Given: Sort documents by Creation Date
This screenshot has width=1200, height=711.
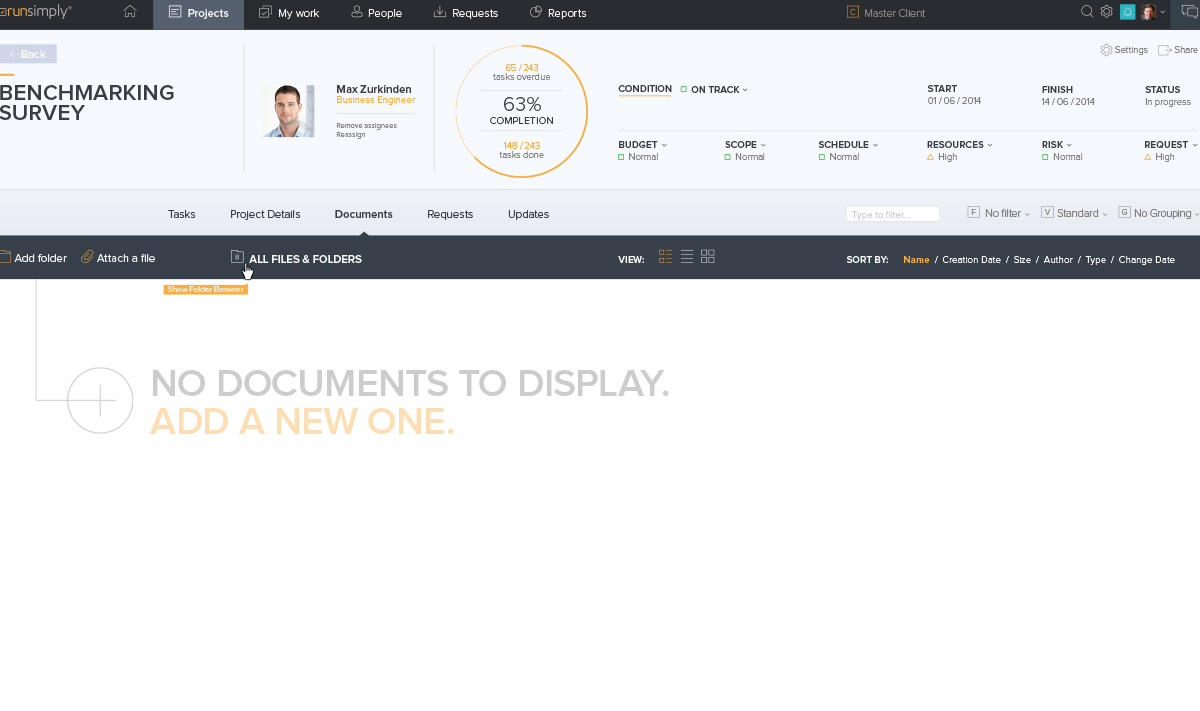Looking at the screenshot, I should pyautogui.click(x=971, y=260).
